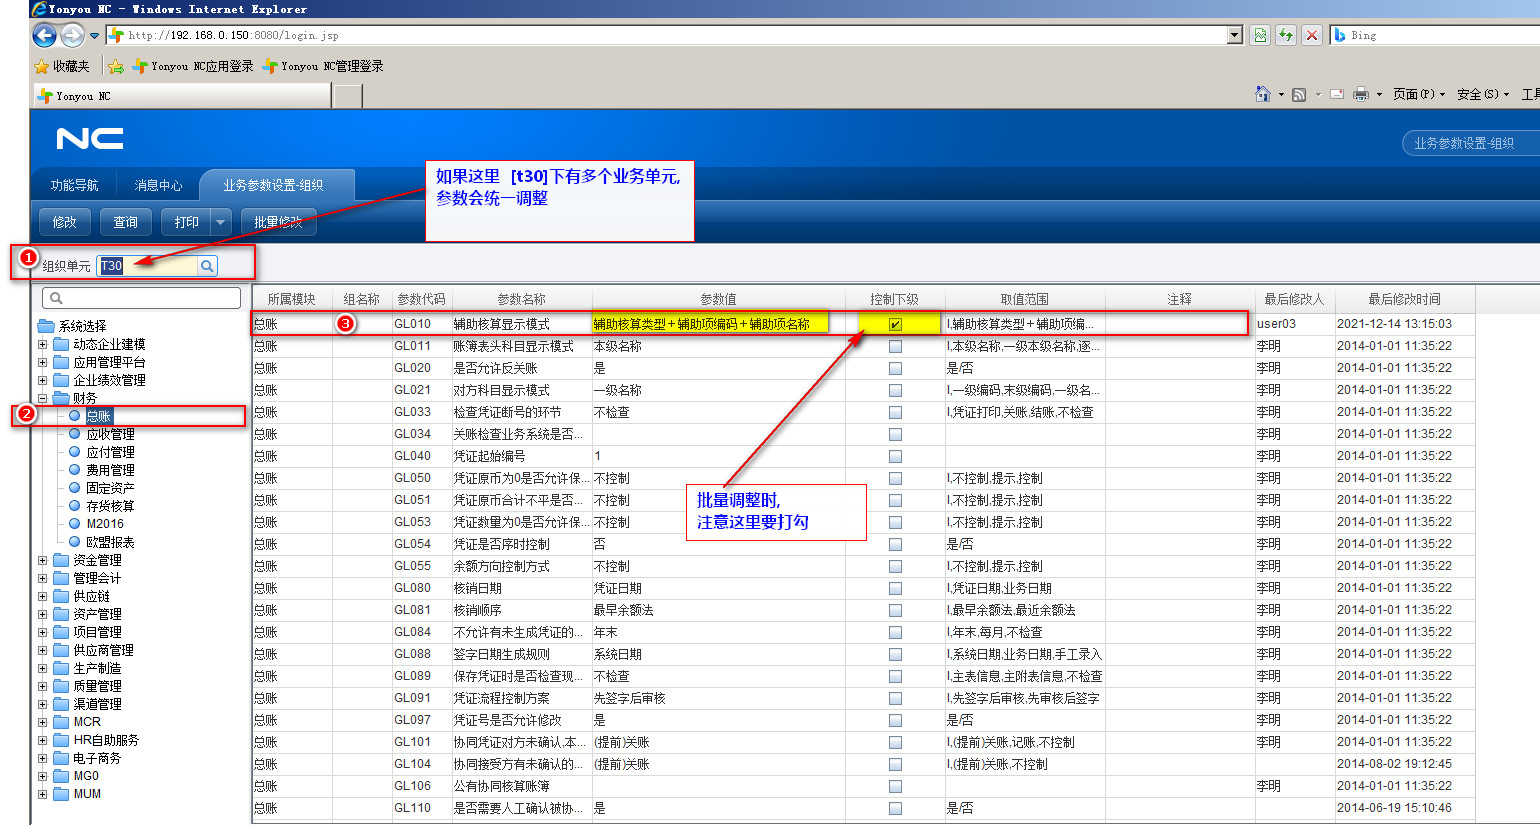Viewport: 1540px width, 825px height.
Task: Click the 修改 button
Action: 65,222
